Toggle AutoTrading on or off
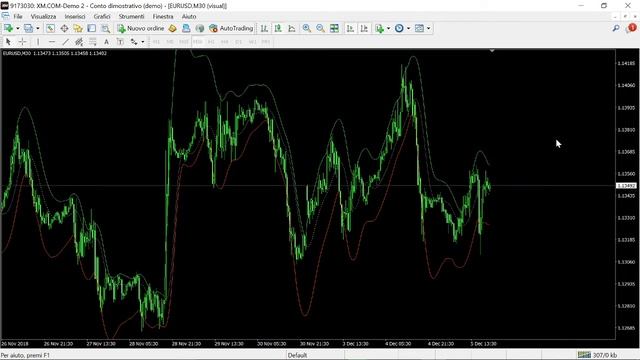 point(231,28)
